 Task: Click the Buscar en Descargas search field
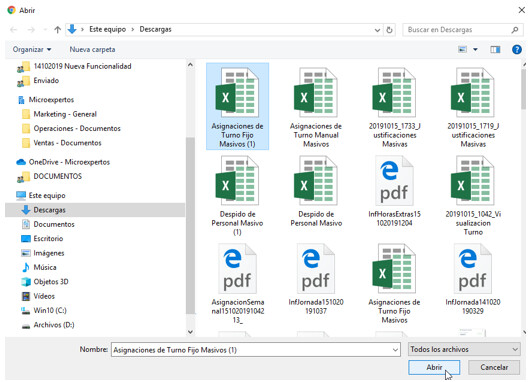pos(457,30)
